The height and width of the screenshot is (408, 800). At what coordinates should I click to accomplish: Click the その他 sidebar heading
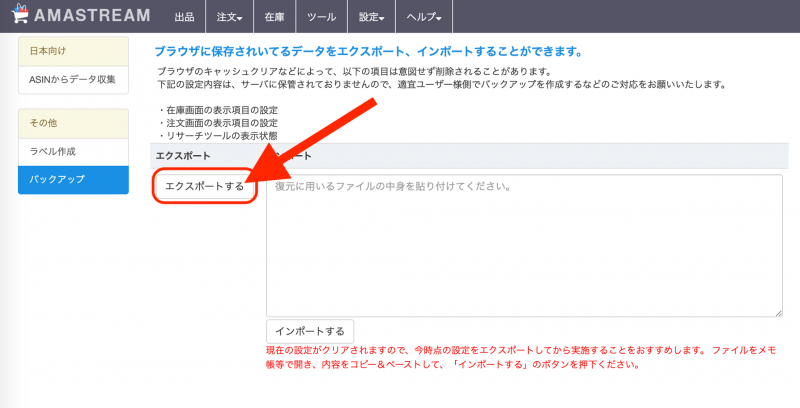point(73,123)
